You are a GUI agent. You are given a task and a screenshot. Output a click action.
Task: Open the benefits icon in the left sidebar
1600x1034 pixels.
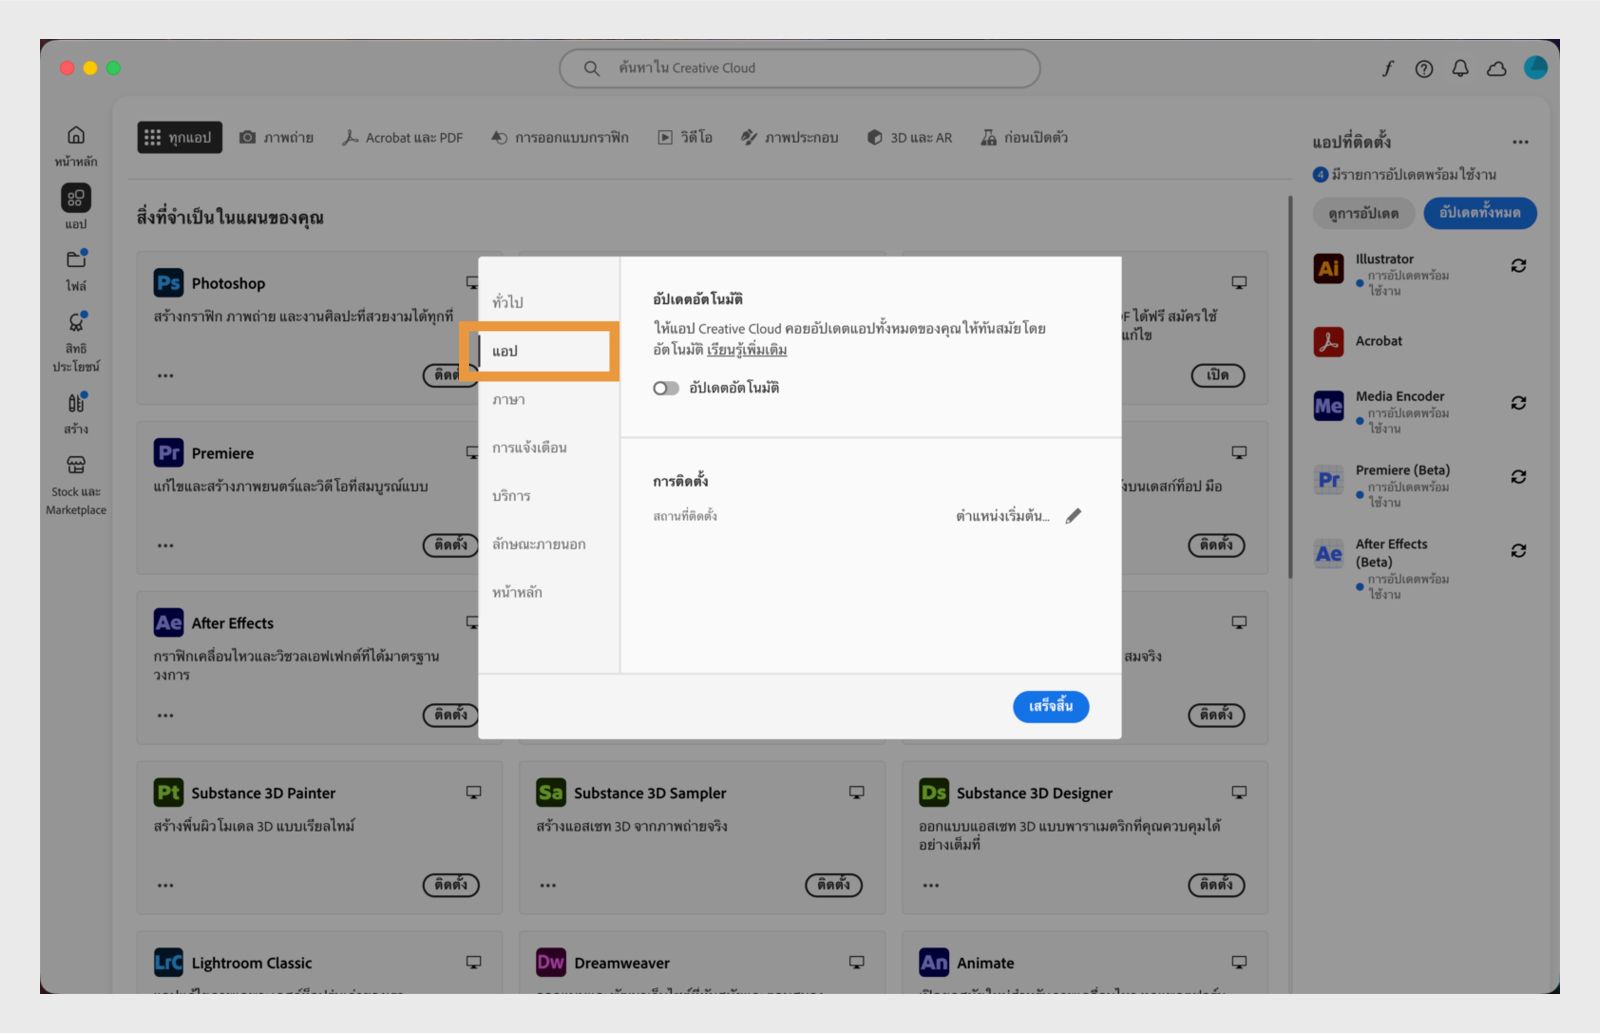tap(76, 322)
